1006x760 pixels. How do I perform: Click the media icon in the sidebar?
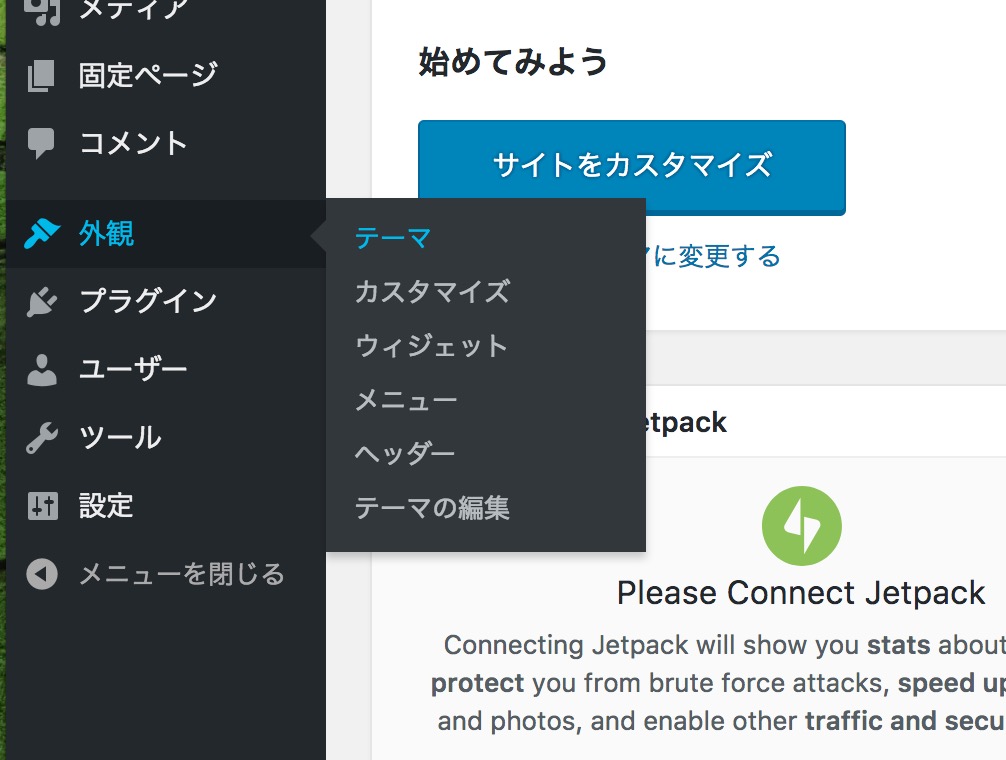[42, 10]
